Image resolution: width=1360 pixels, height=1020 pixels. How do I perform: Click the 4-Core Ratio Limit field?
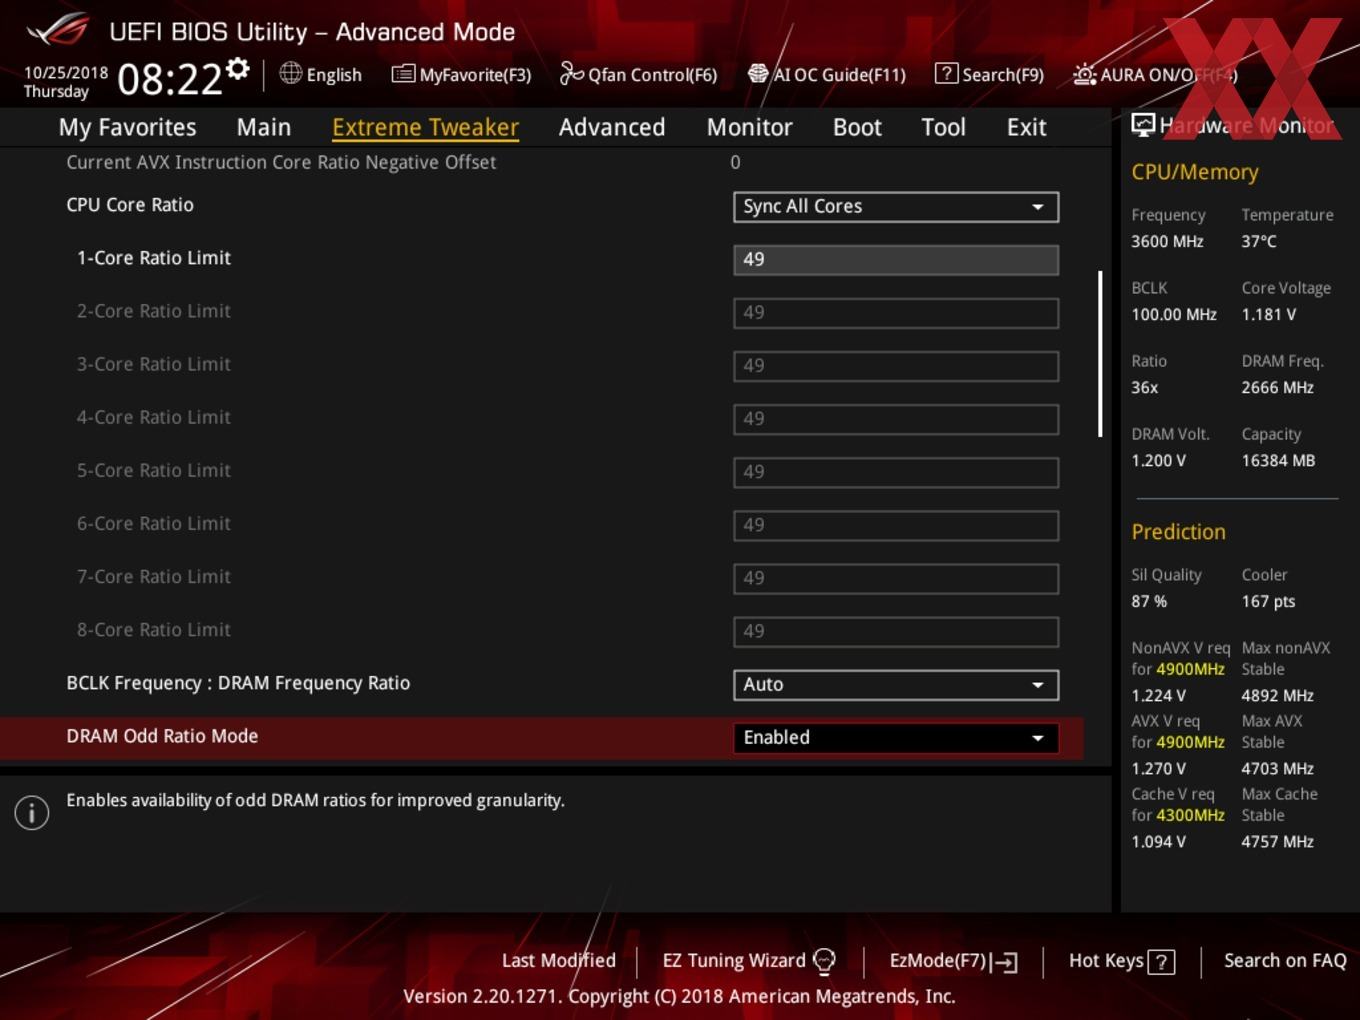pyautogui.click(x=896, y=418)
